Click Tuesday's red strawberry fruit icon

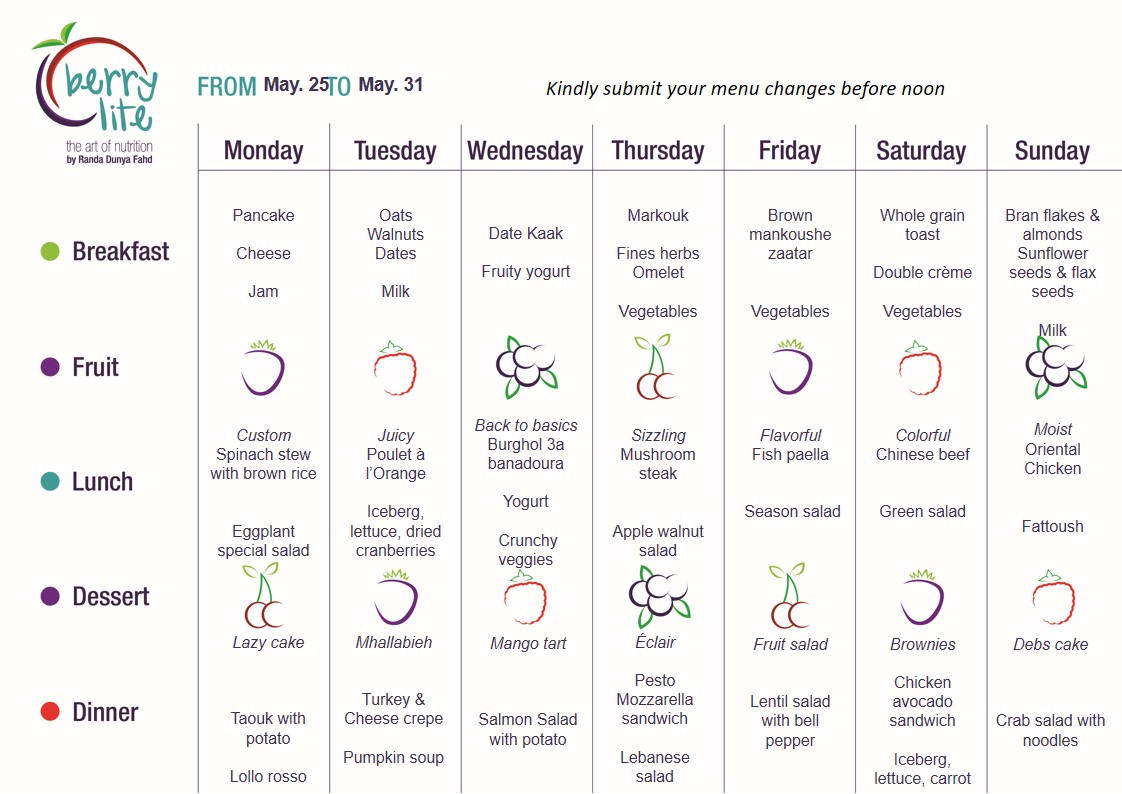click(395, 368)
